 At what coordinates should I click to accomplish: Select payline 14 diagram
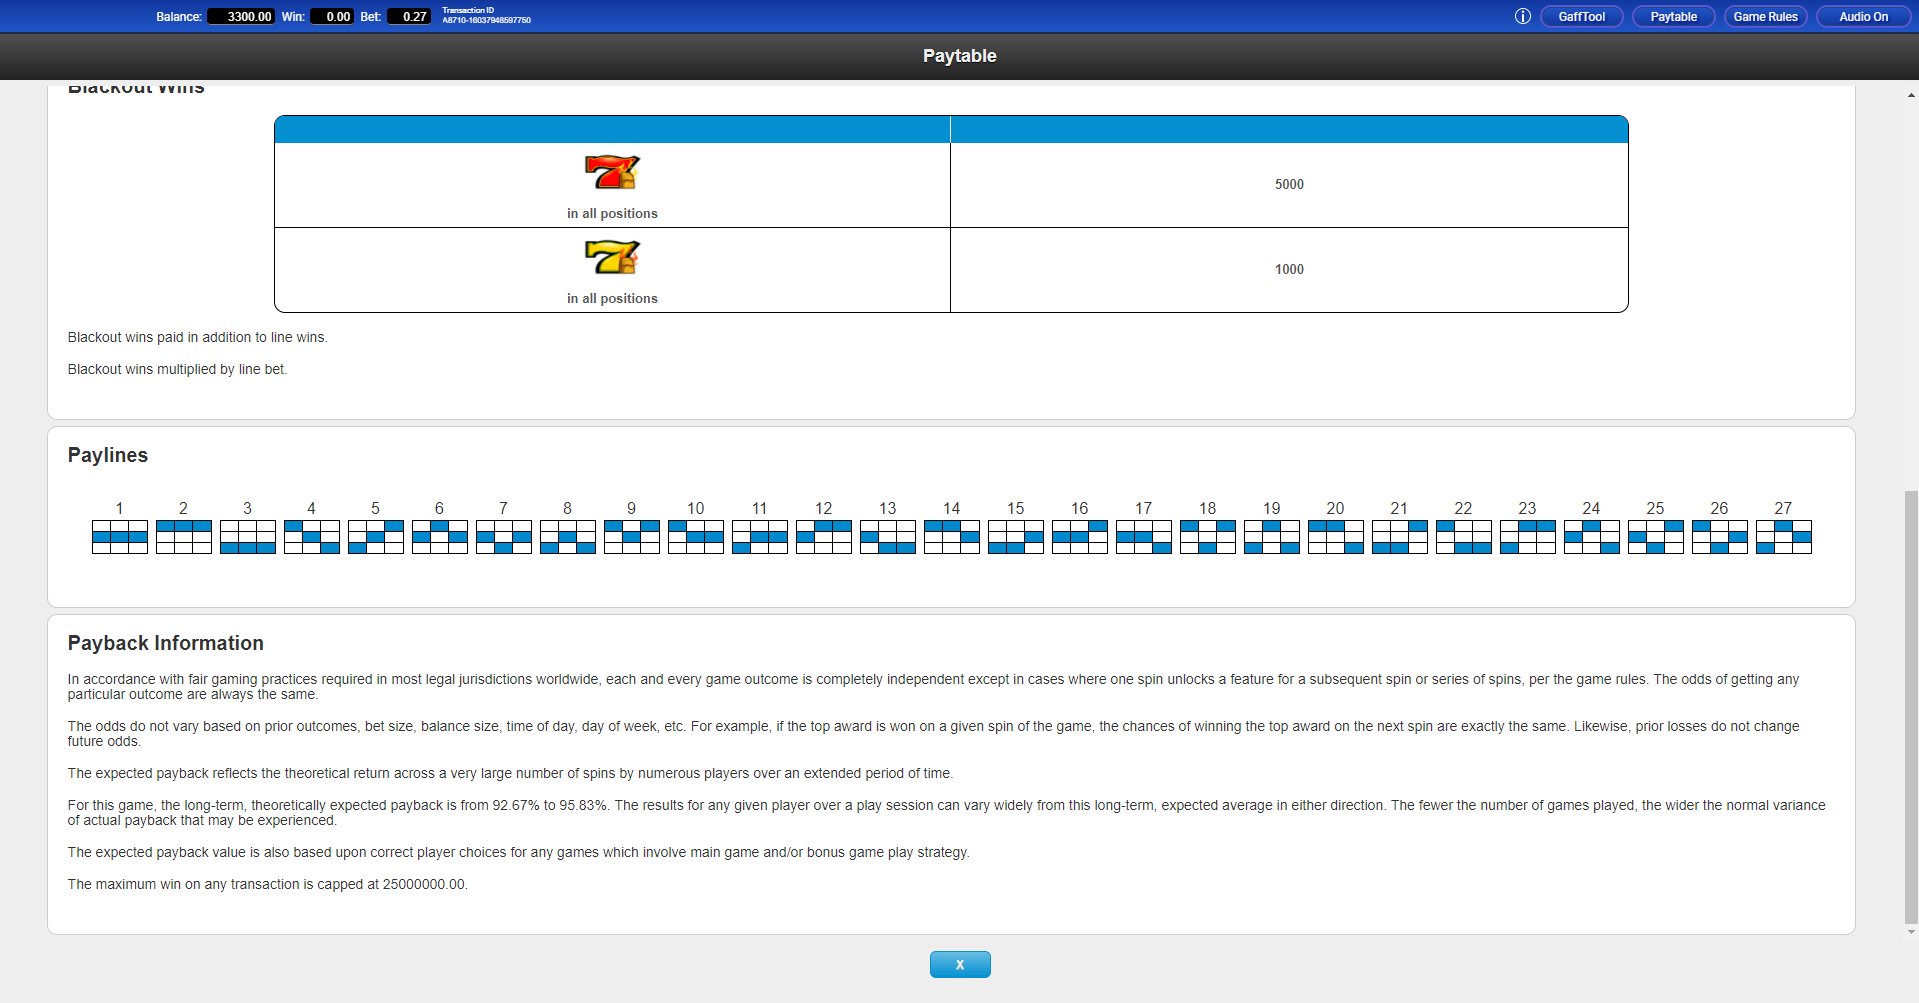(951, 537)
